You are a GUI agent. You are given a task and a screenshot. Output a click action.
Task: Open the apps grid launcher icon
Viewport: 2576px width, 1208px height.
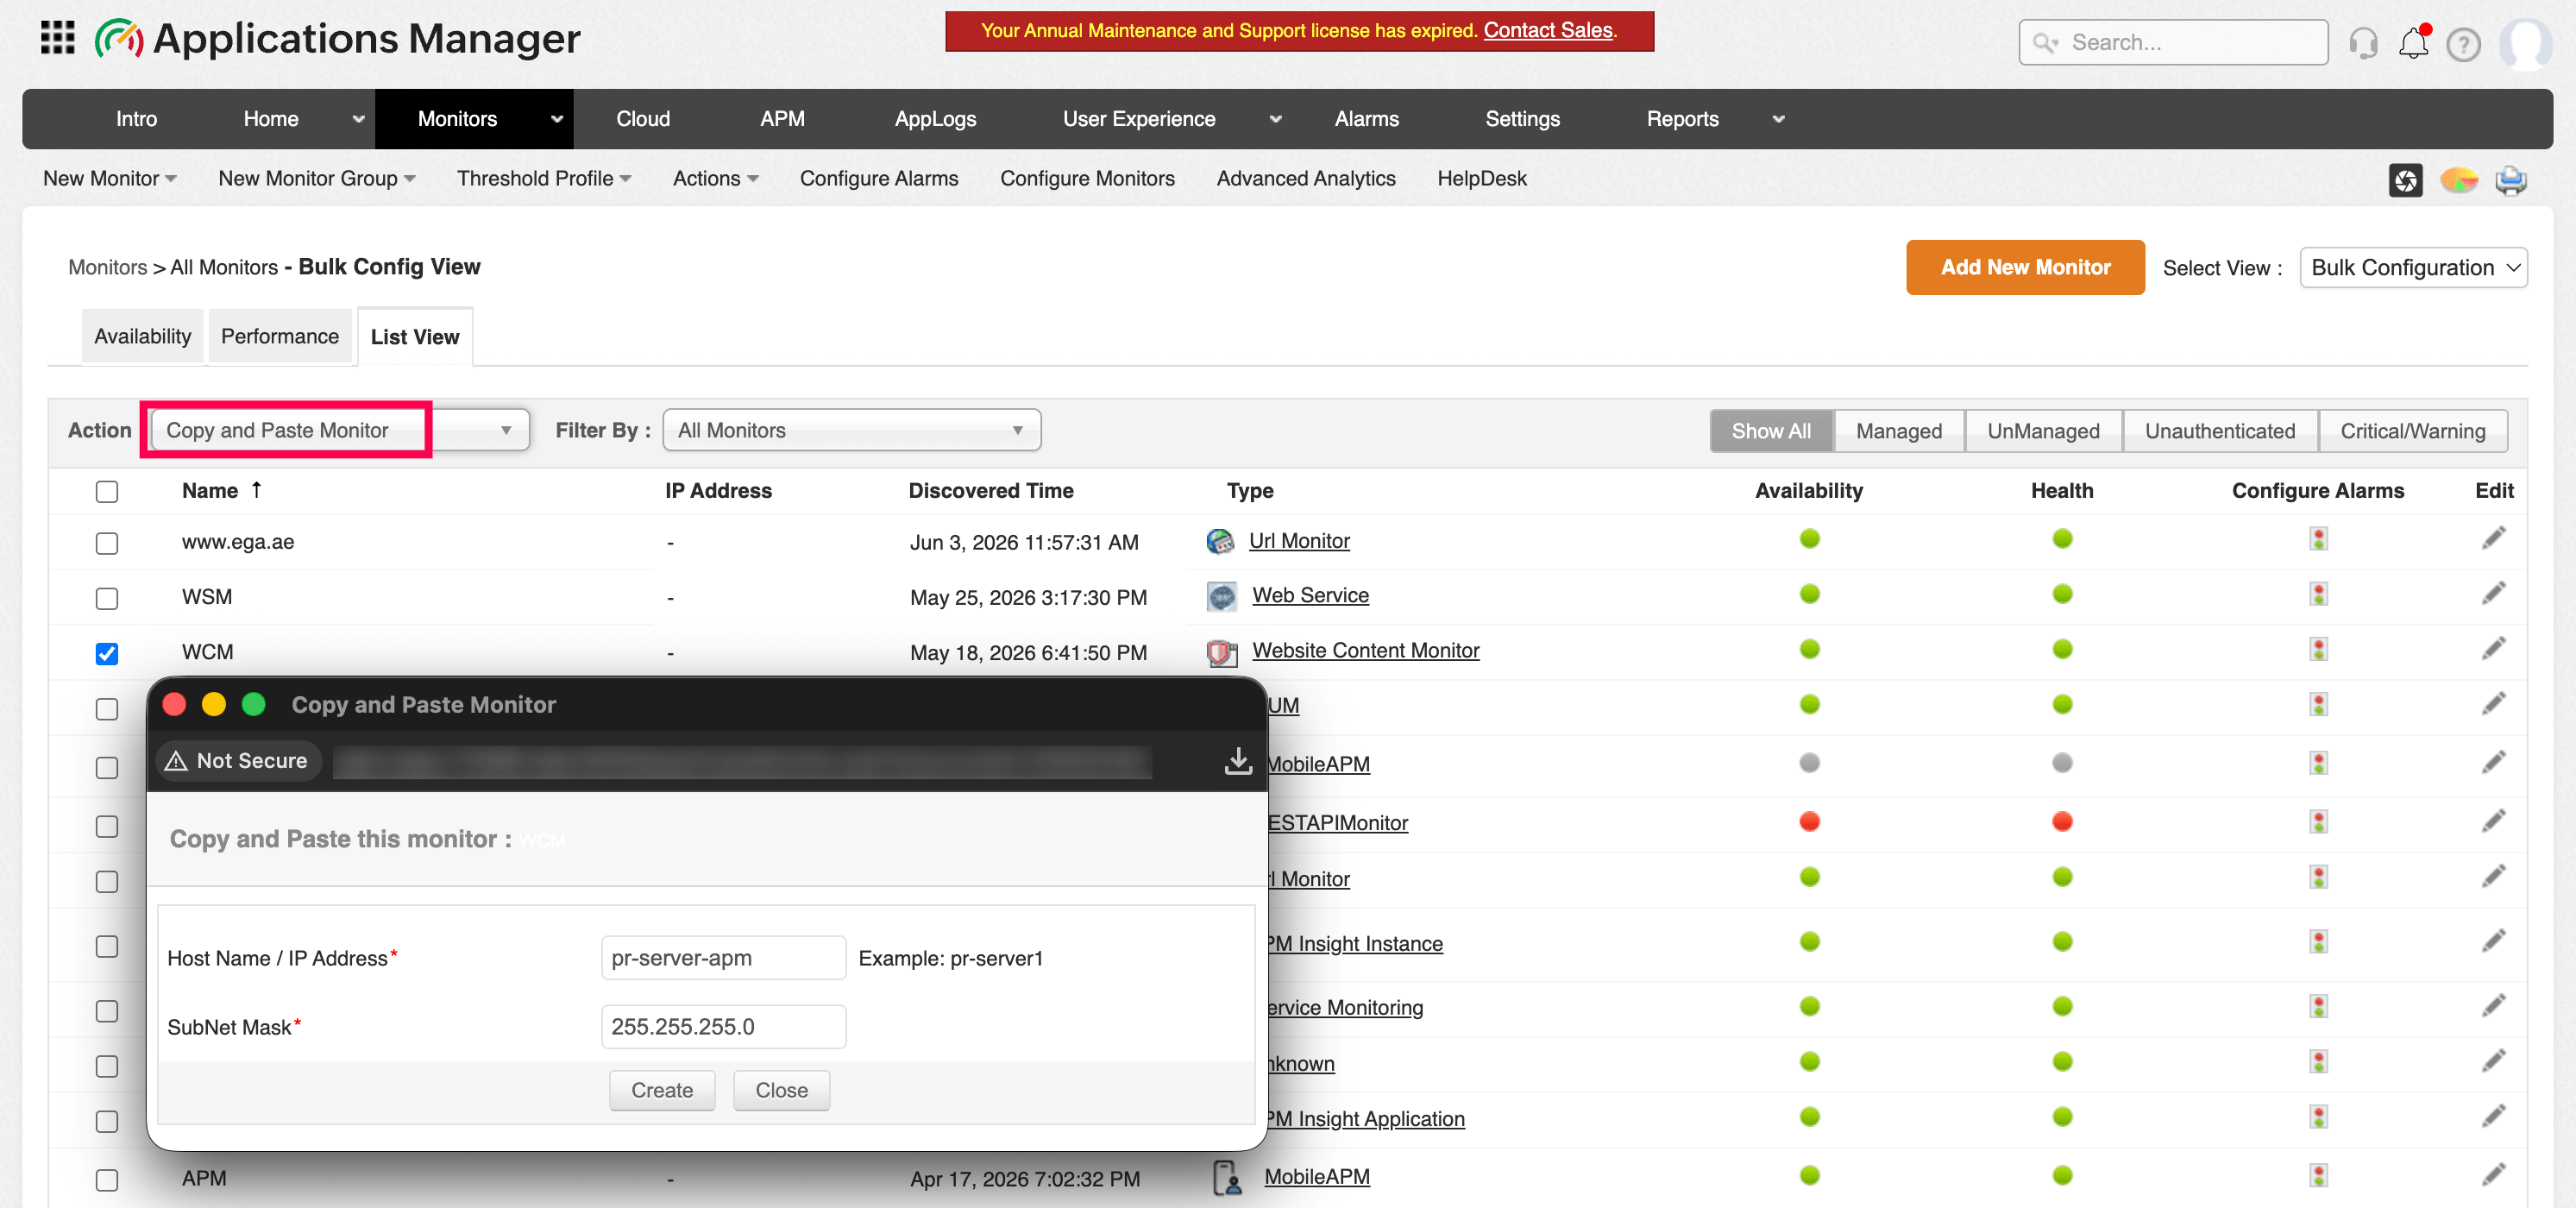[58, 37]
